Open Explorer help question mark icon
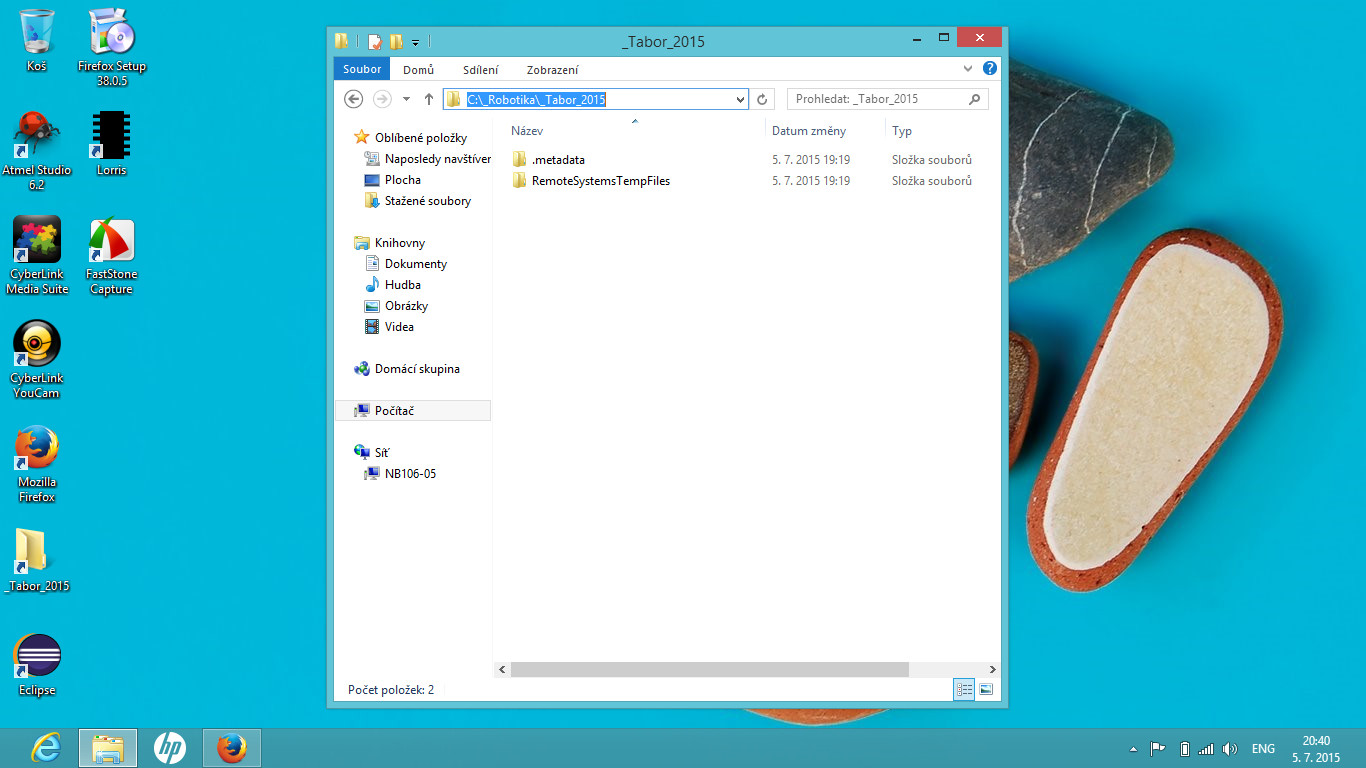Viewport: 1366px width, 768px height. 990,69
